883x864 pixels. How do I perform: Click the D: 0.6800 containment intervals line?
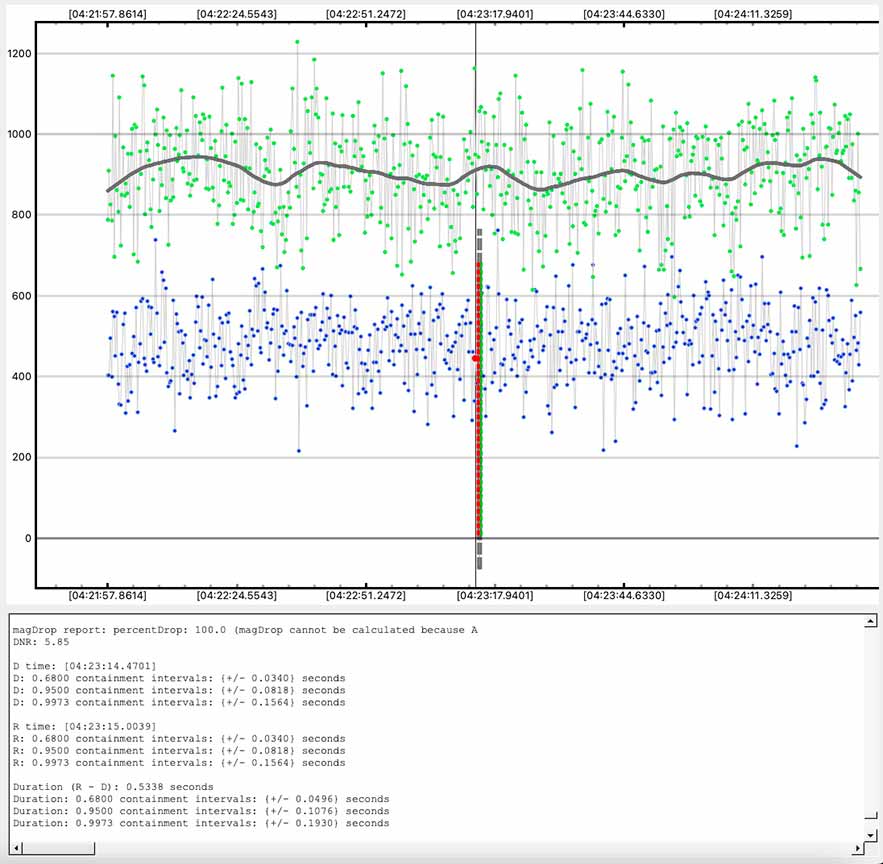coord(179,678)
